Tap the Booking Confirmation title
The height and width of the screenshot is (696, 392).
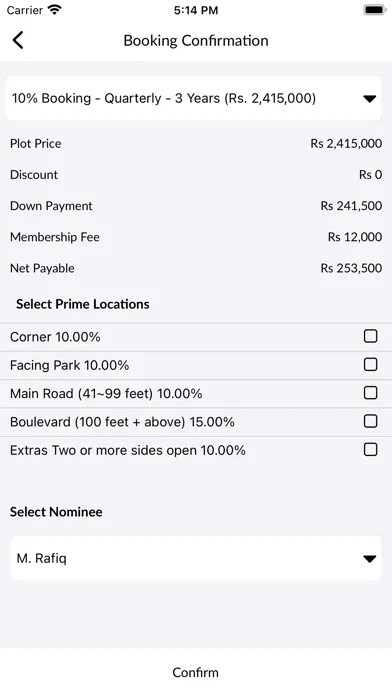pyautogui.click(x=196, y=40)
